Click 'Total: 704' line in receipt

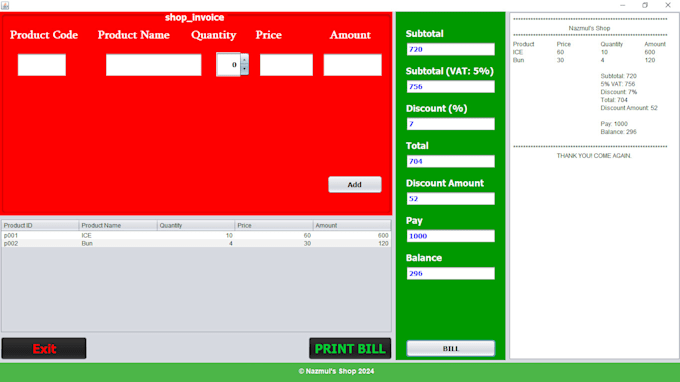point(614,100)
